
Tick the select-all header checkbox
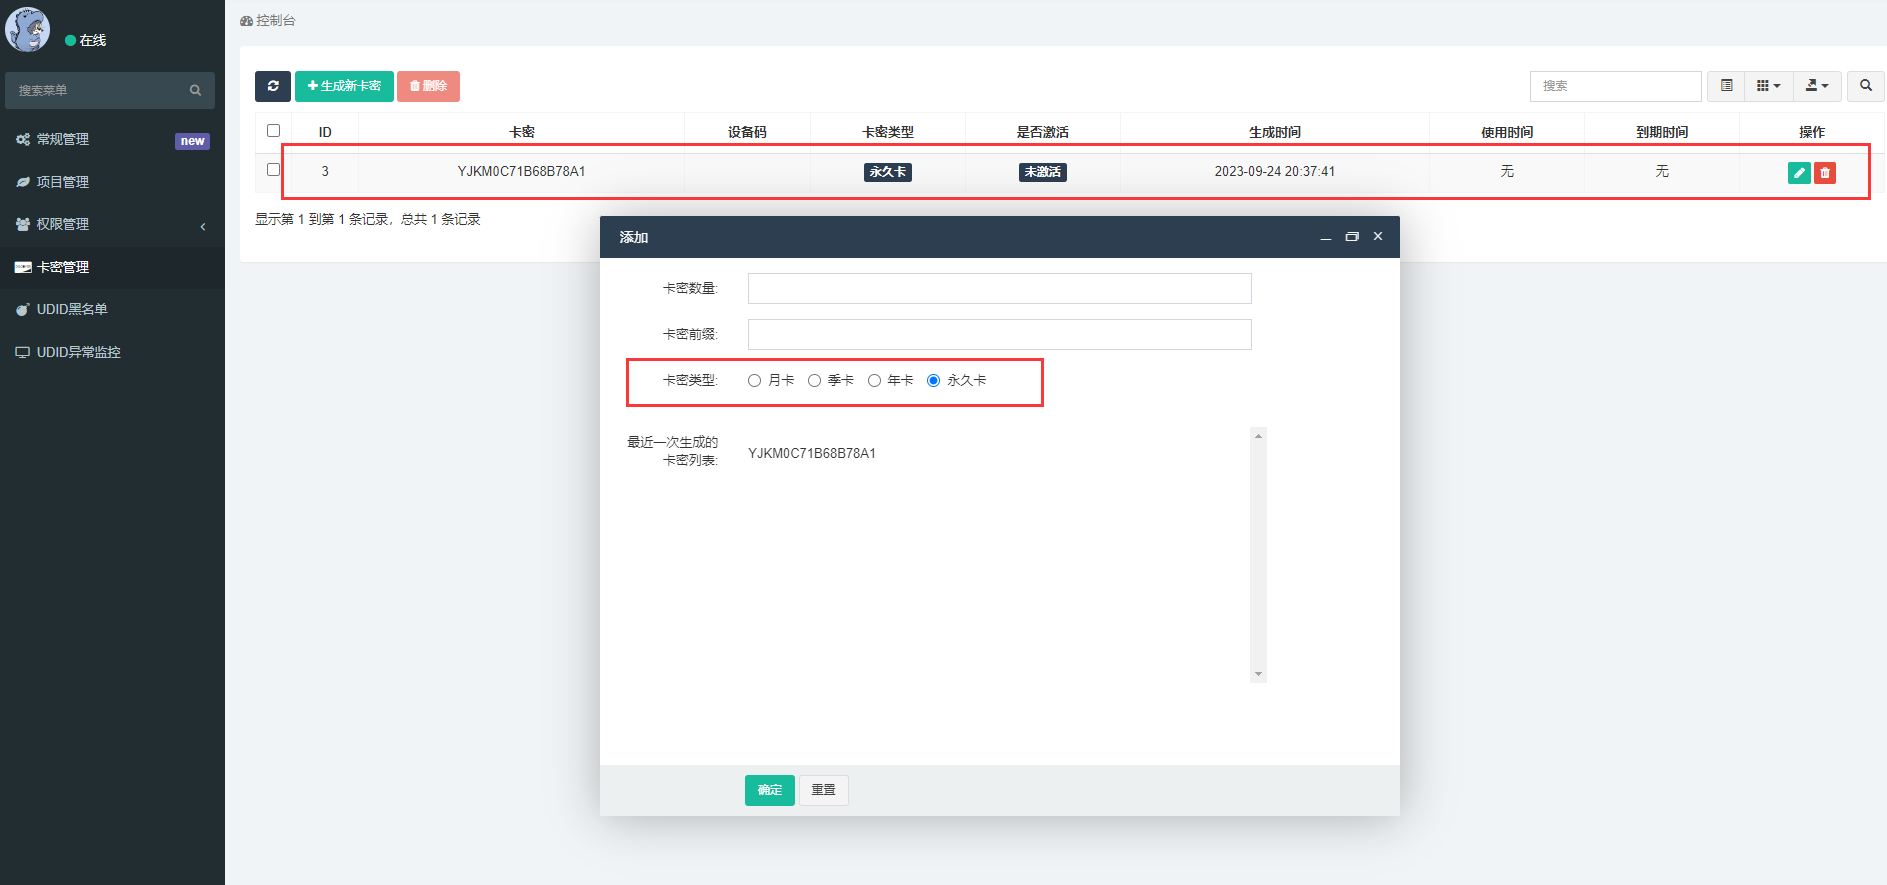pos(273,131)
